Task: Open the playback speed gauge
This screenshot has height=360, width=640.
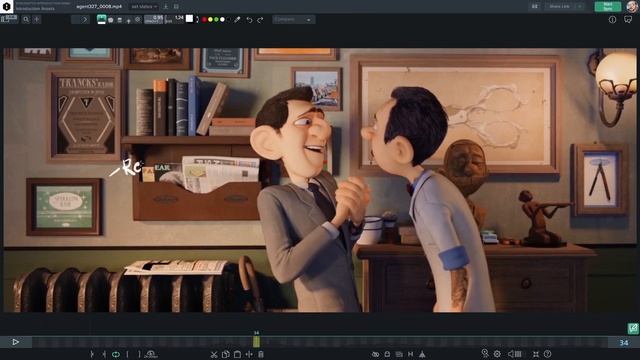Action: tap(151, 354)
